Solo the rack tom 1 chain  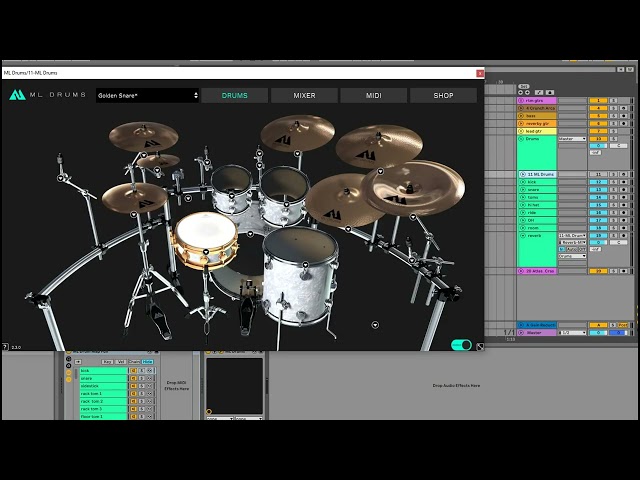(141, 394)
